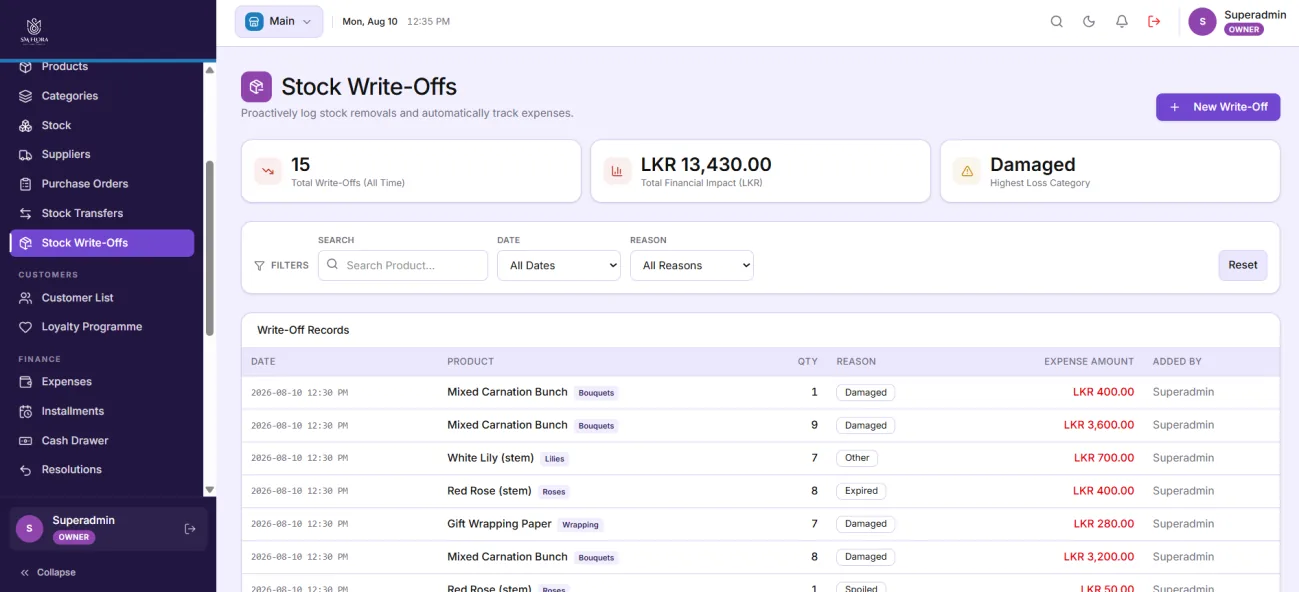
Task: Open Loyalty Programme page
Action: [102, 327]
